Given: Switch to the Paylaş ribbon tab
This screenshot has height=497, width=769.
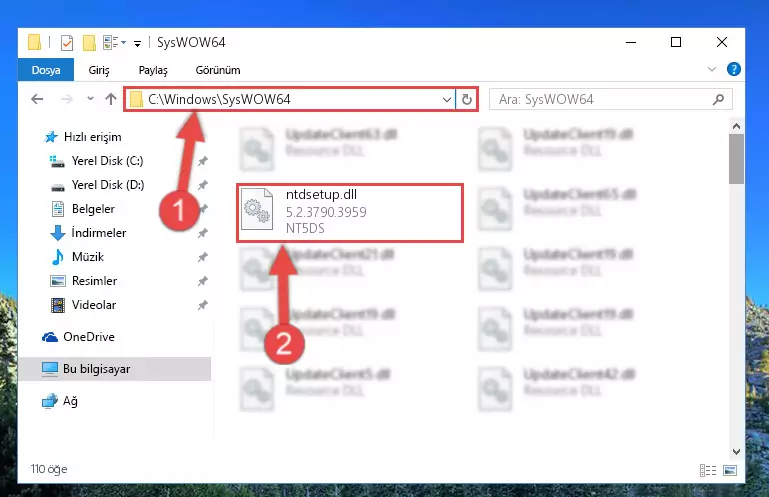Looking at the screenshot, I should point(153,70).
